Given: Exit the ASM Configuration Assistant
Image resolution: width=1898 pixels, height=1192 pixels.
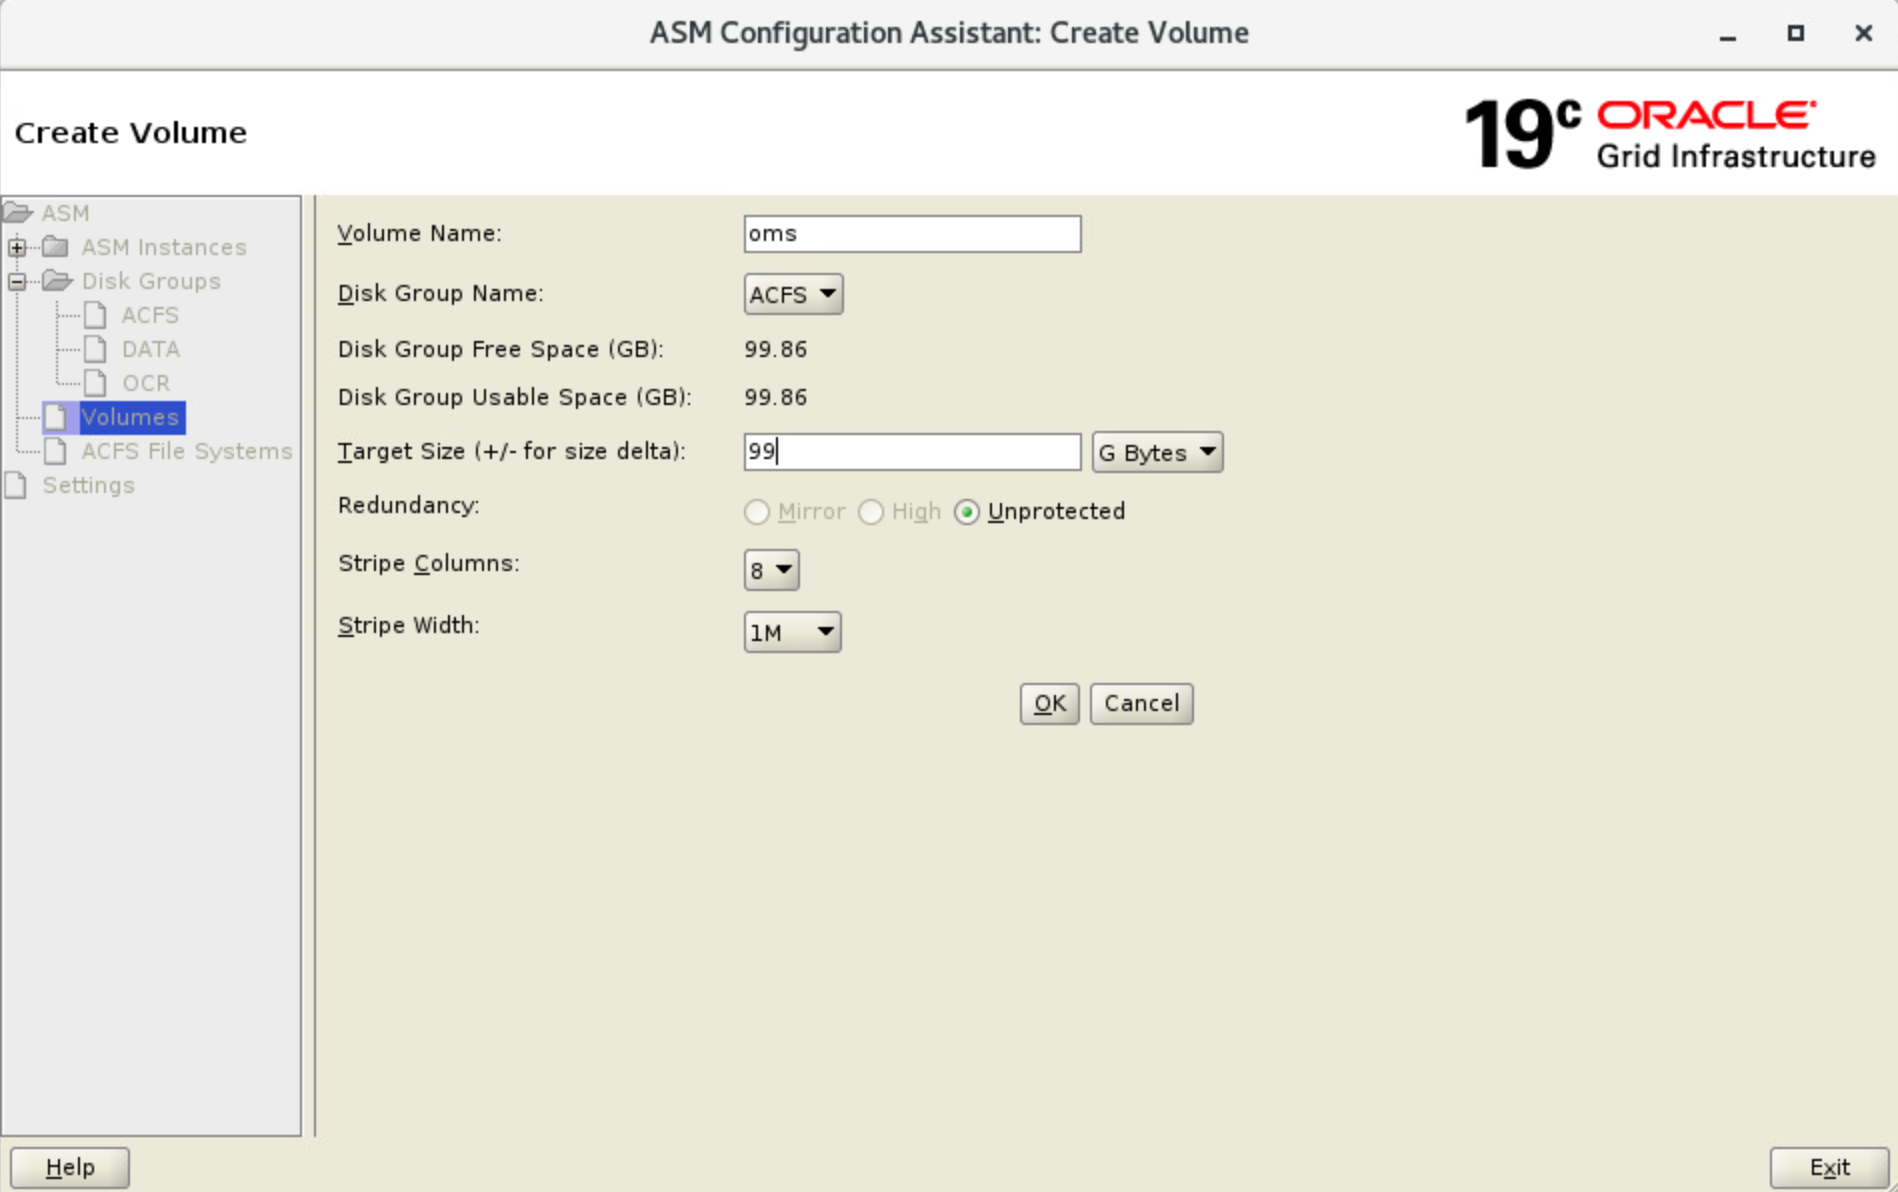Looking at the screenshot, I should [x=1829, y=1167].
